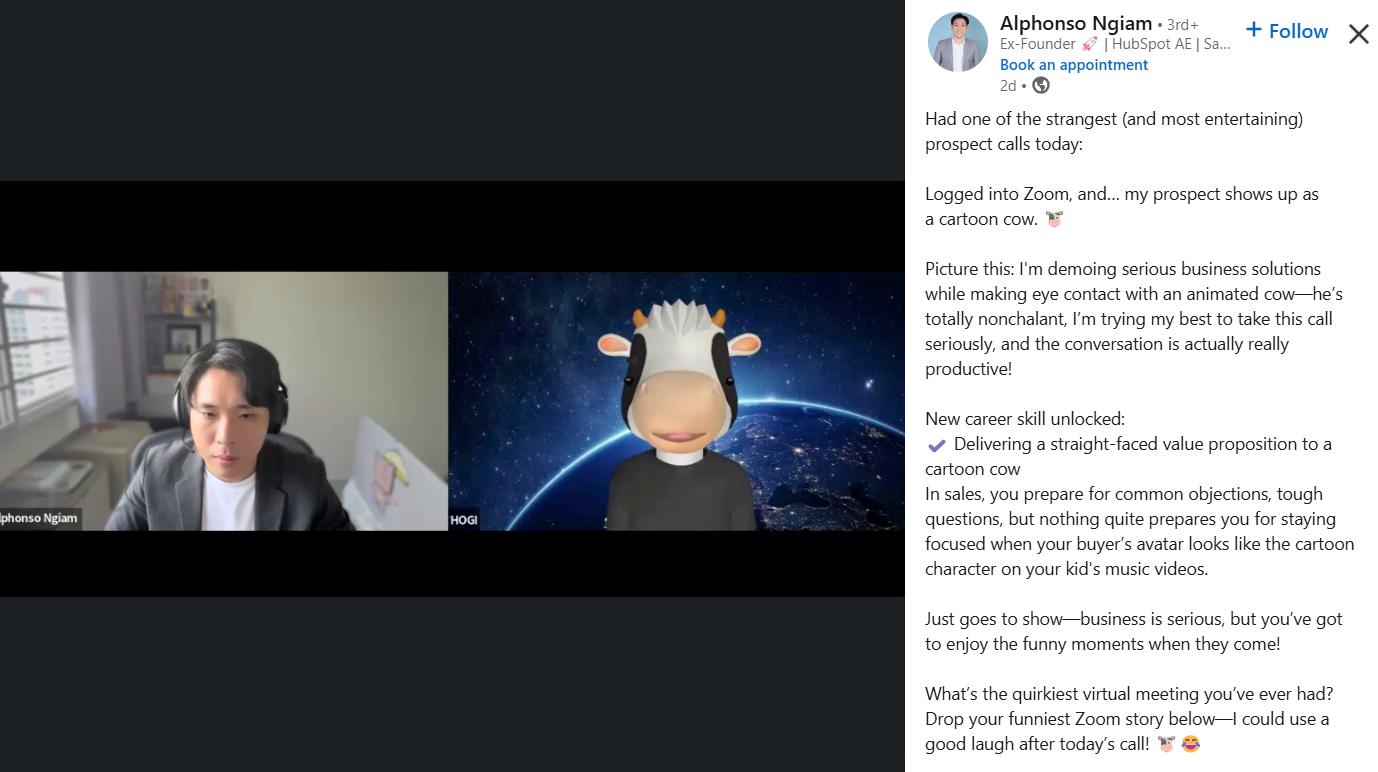The image size is (1378, 772).
Task: Click the cow emoji after 'a cartoon cow.'
Action: coord(1054,219)
